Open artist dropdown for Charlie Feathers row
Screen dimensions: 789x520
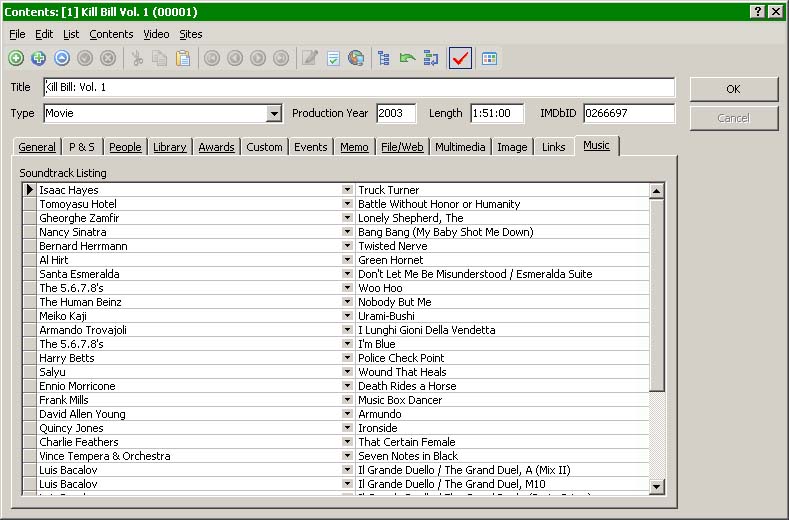[x=347, y=441]
